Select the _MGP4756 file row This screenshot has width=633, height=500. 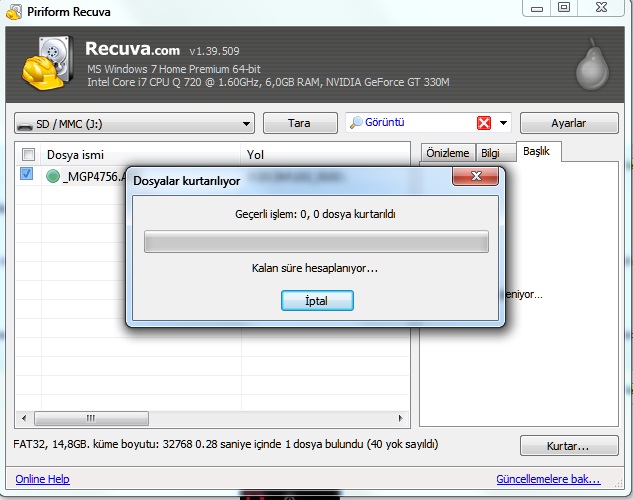[x=71, y=176]
